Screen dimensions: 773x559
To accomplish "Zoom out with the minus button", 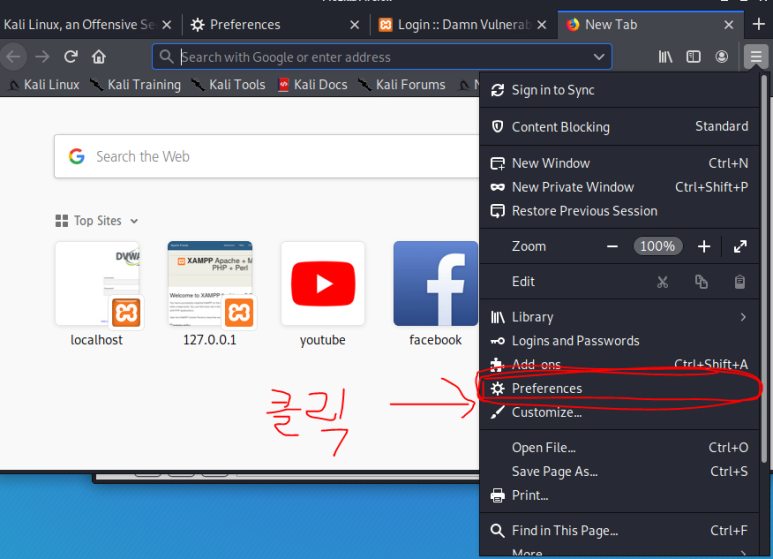I will (612, 246).
